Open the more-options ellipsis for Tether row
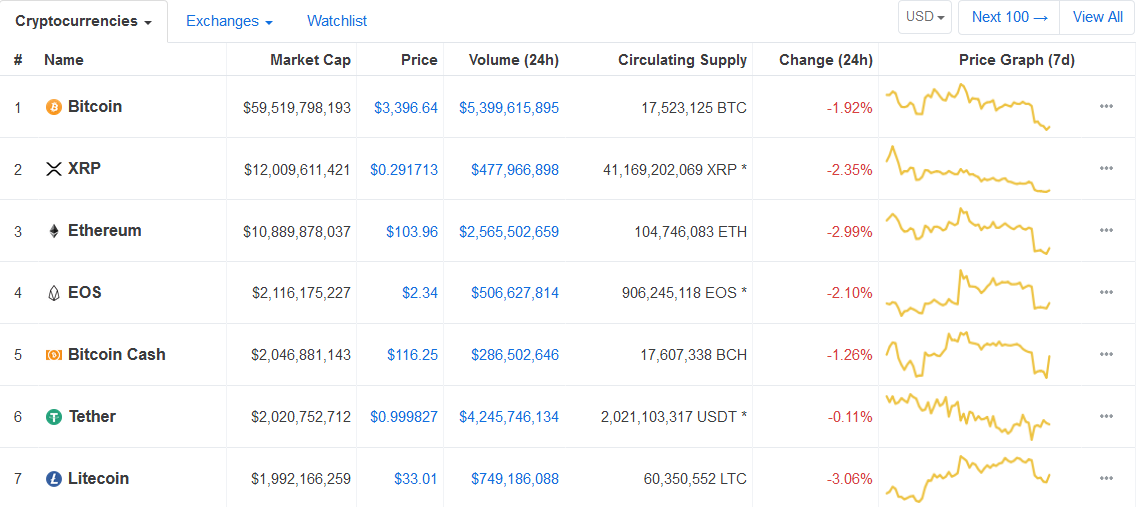The image size is (1136, 507). pyautogui.click(x=1106, y=416)
